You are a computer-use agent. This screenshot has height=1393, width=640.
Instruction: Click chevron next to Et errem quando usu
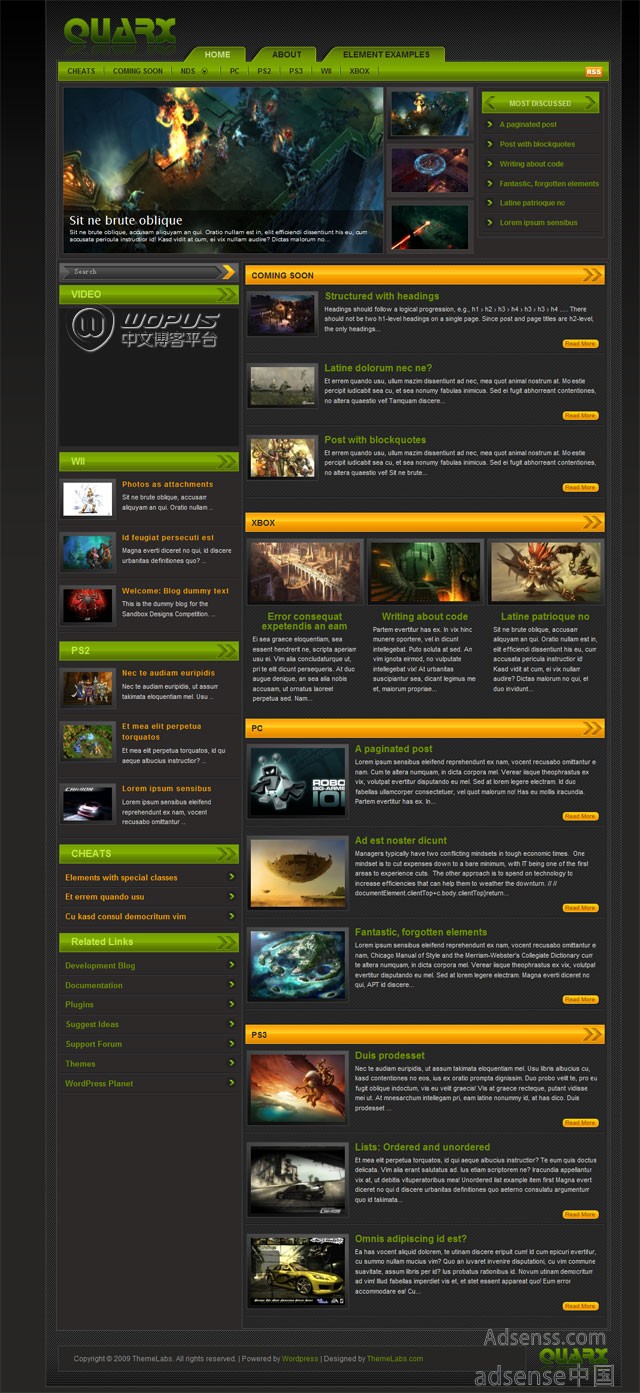click(232, 896)
